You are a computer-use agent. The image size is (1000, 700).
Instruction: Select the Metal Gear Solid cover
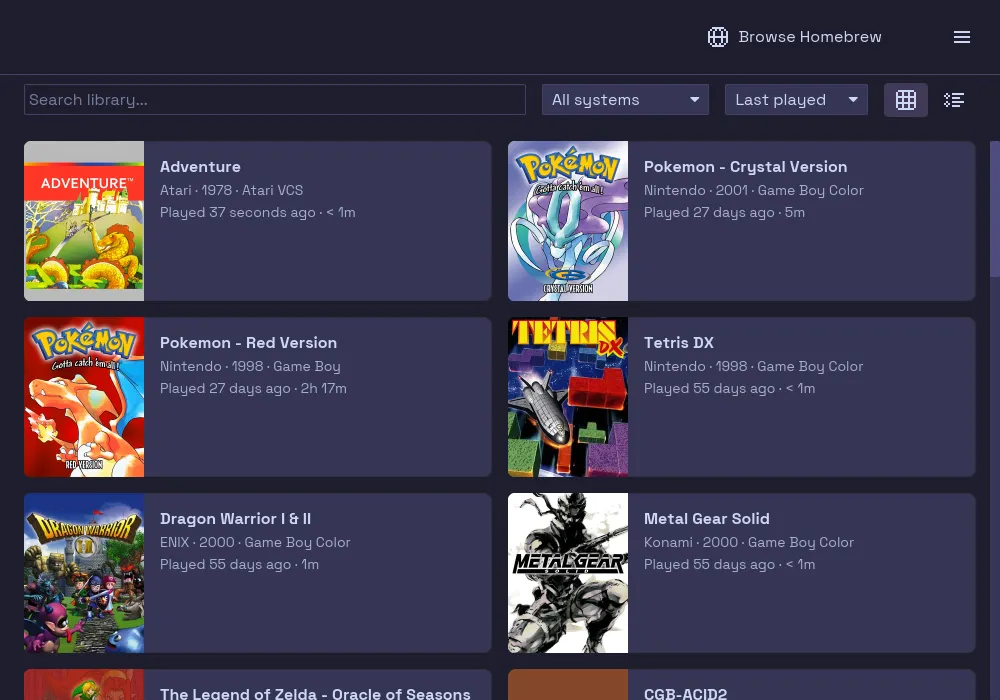coord(568,572)
